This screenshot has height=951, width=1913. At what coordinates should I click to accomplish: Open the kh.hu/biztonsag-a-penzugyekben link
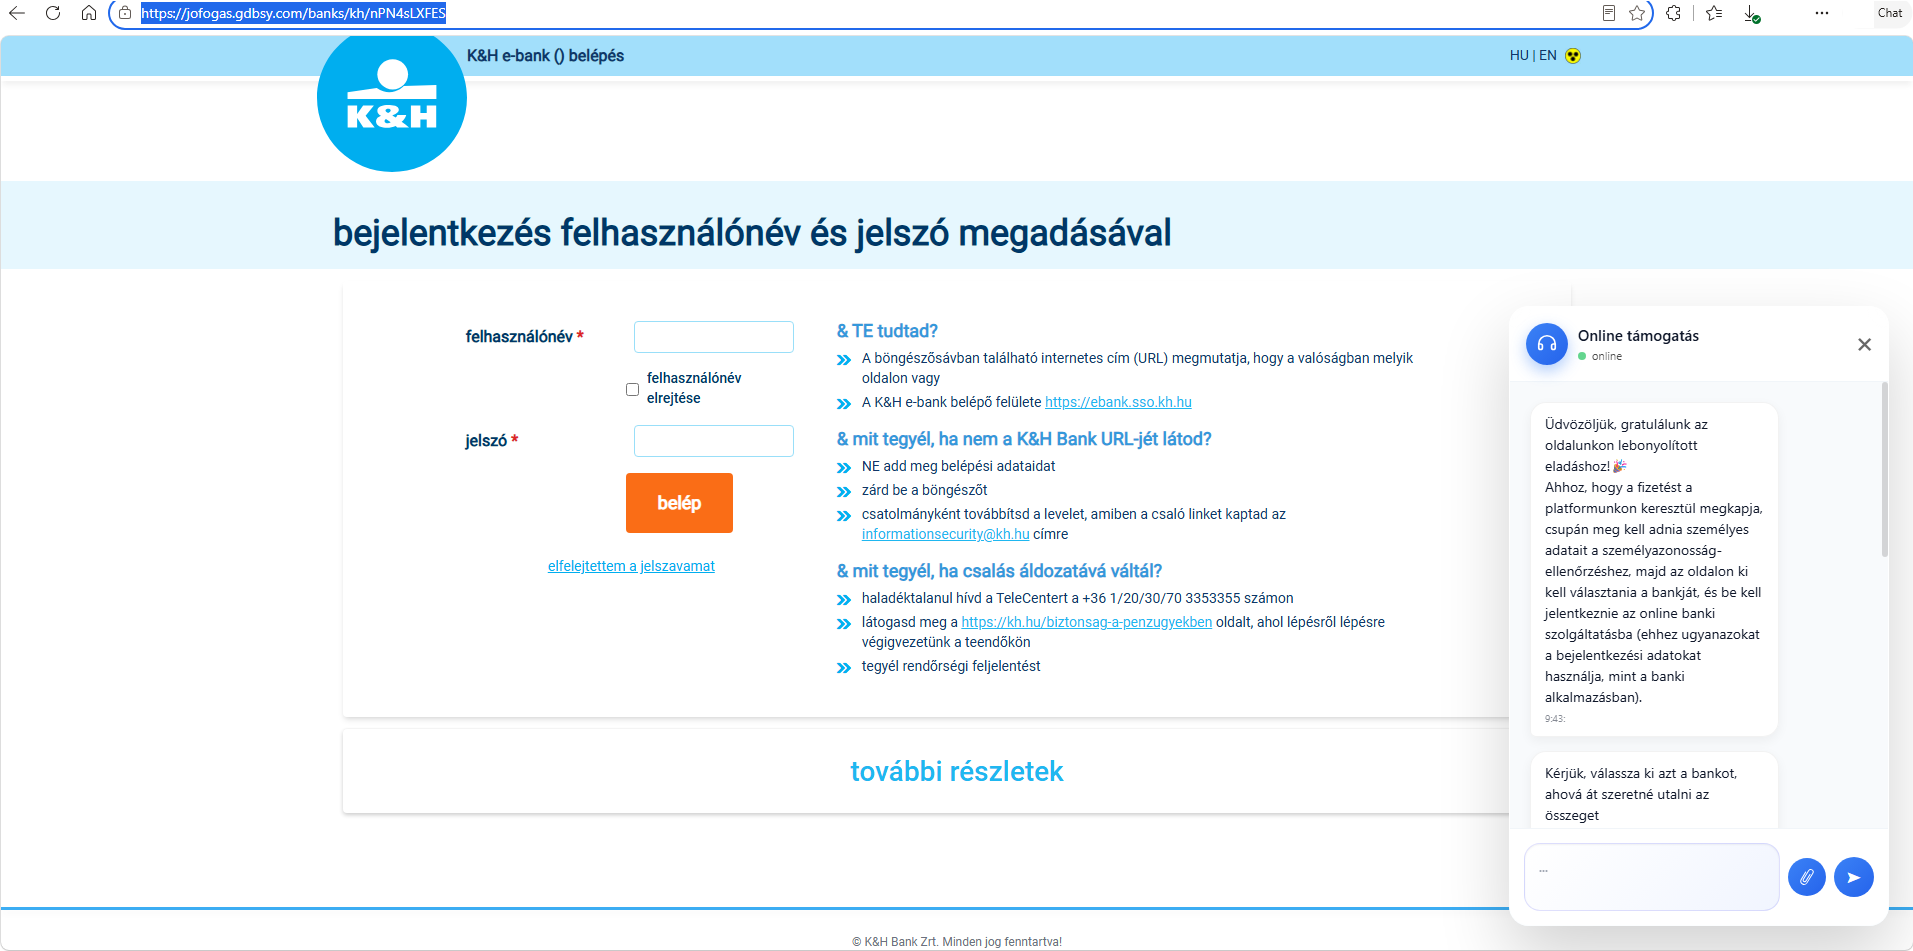(1086, 622)
